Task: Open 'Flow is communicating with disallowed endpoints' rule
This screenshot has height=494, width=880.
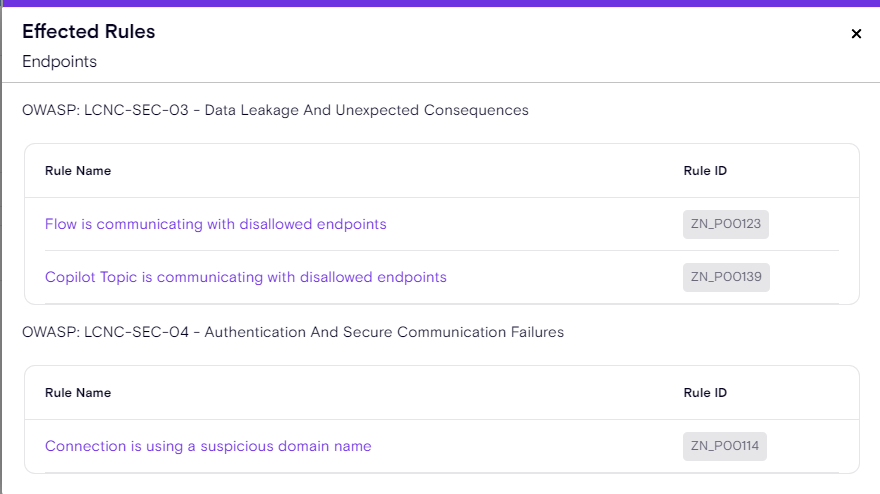Action: 215,224
